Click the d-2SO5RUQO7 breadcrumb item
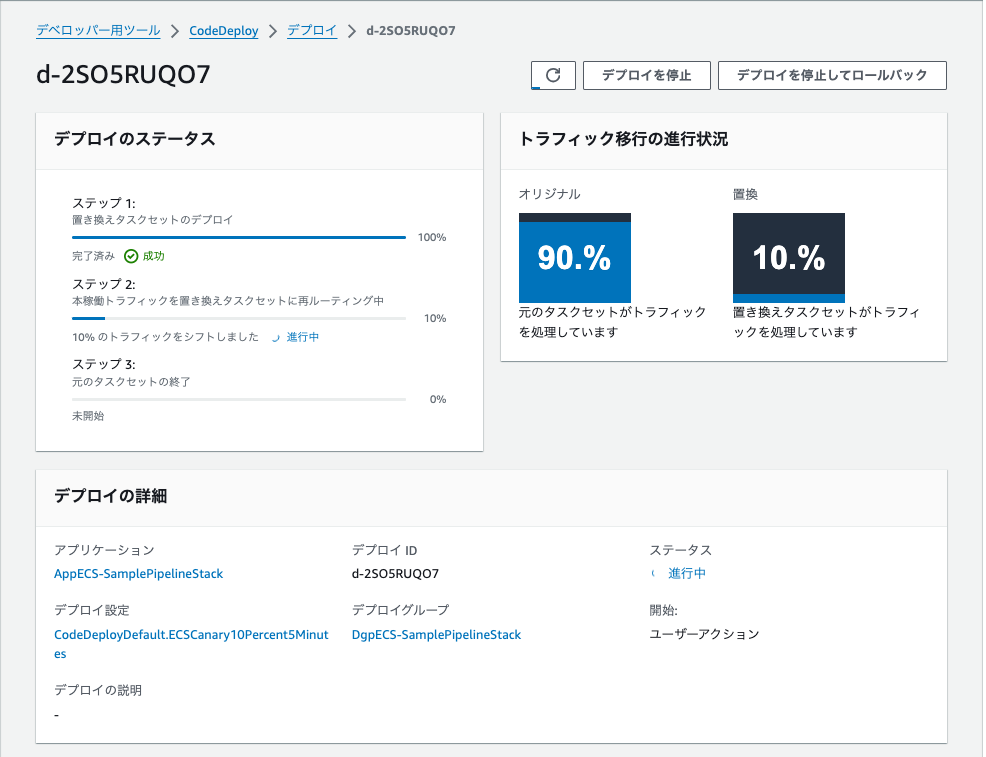The height and width of the screenshot is (757, 986). (411, 31)
